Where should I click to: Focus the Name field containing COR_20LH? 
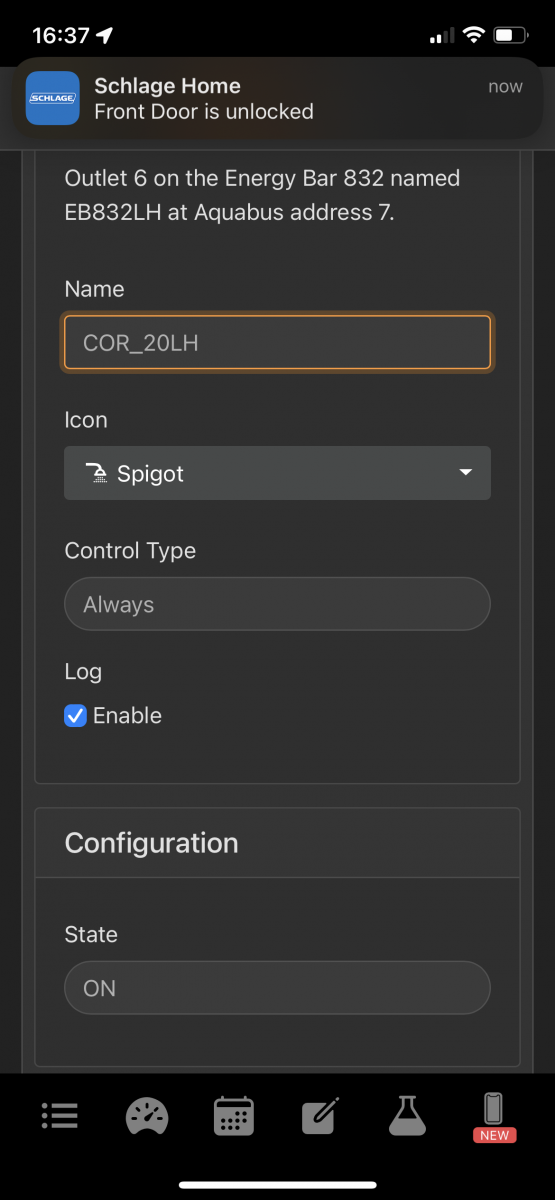[277, 343]
